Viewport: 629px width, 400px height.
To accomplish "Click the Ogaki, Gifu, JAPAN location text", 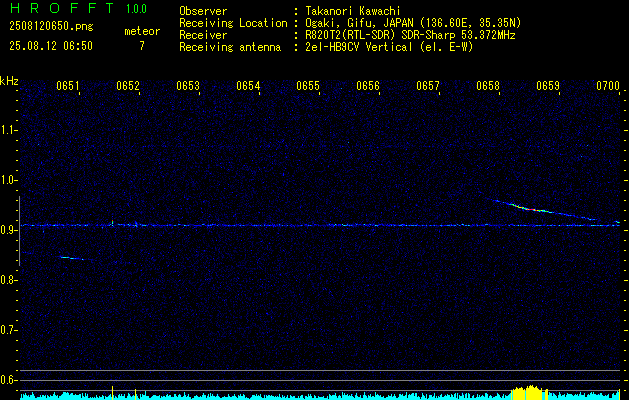I will [413, 23].
